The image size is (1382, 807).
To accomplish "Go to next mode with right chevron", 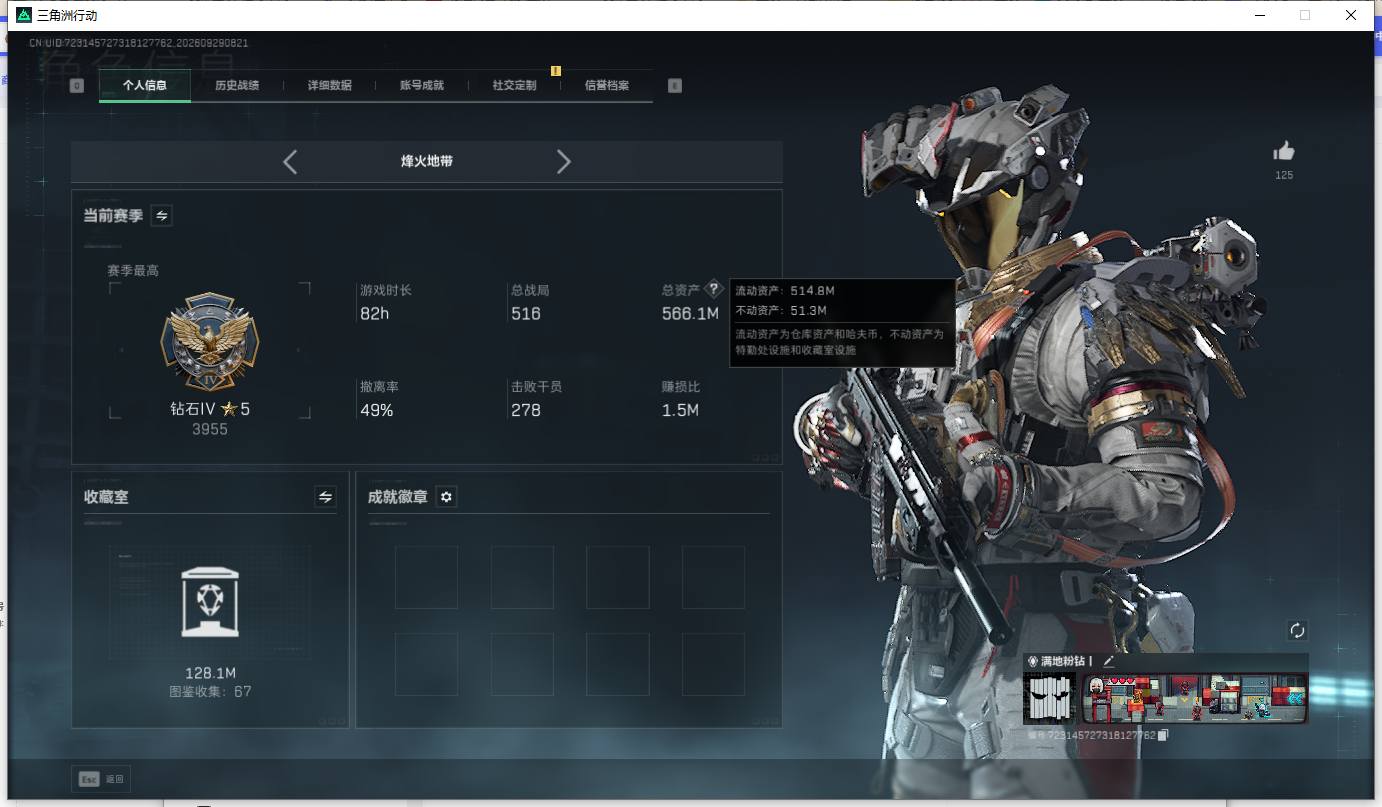I will pyautogui.click(x=564, y=162).
